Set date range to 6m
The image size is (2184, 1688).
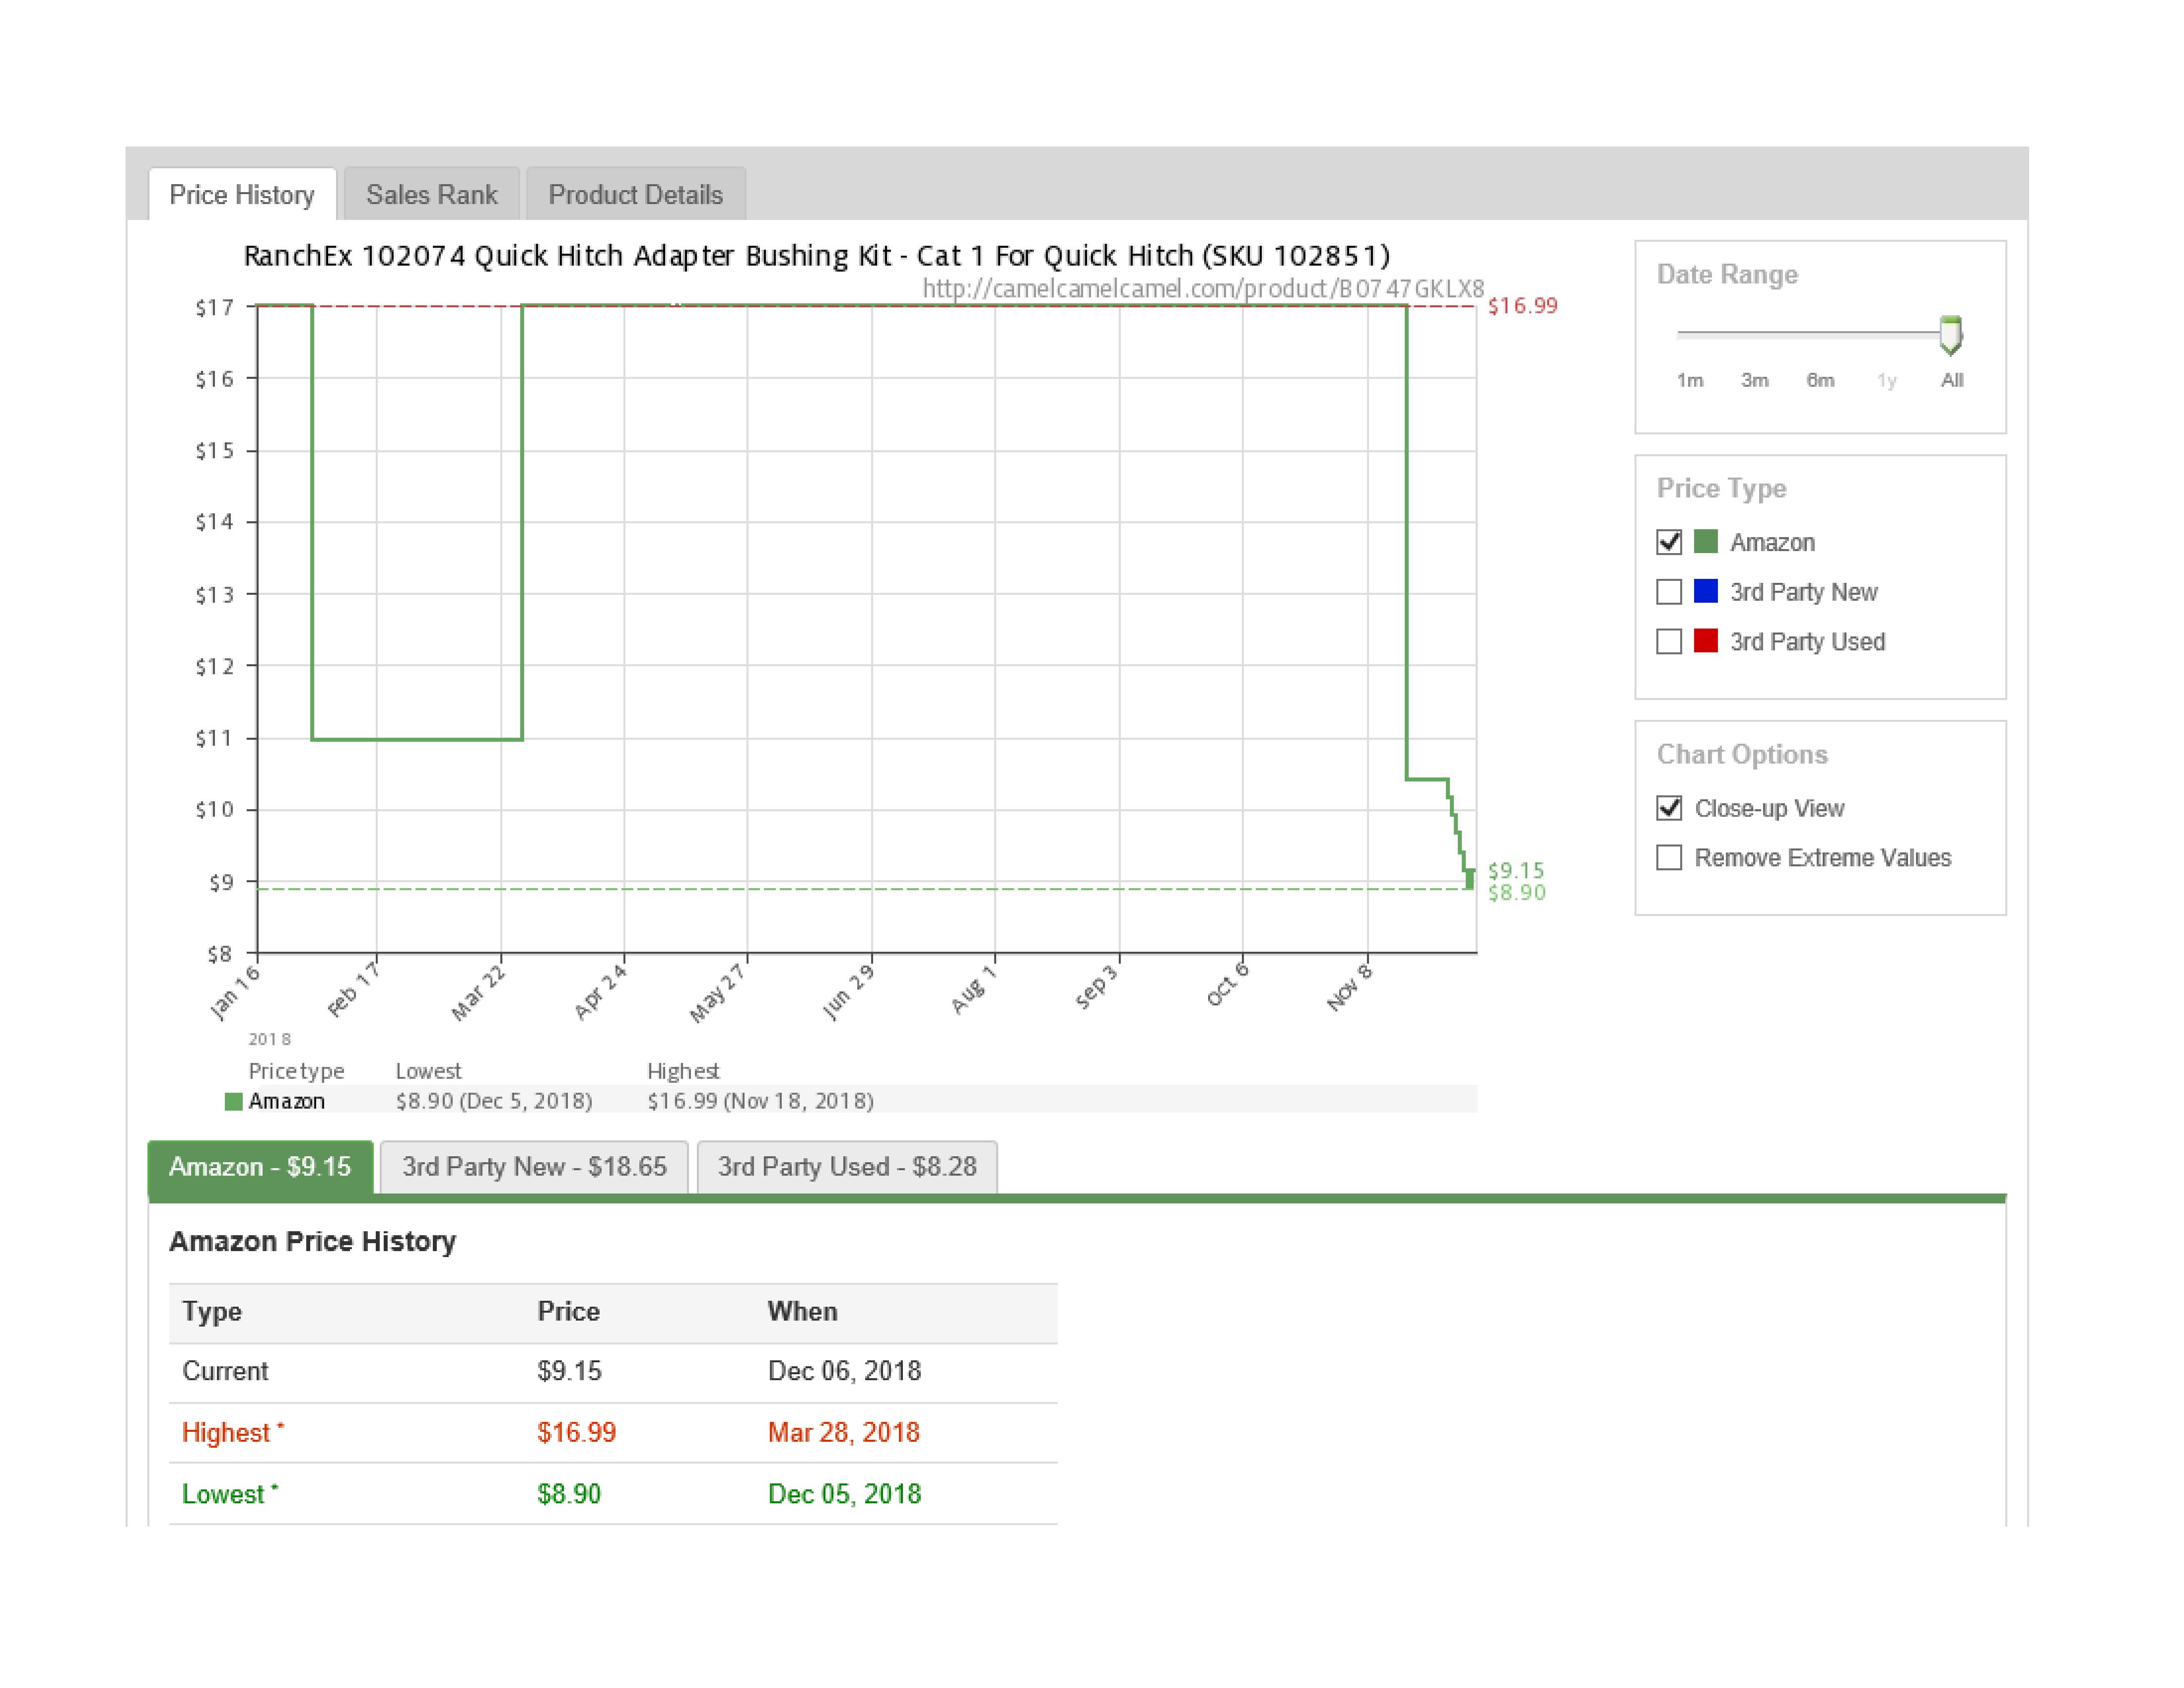pyautogui.click(x=1820, y=380)
